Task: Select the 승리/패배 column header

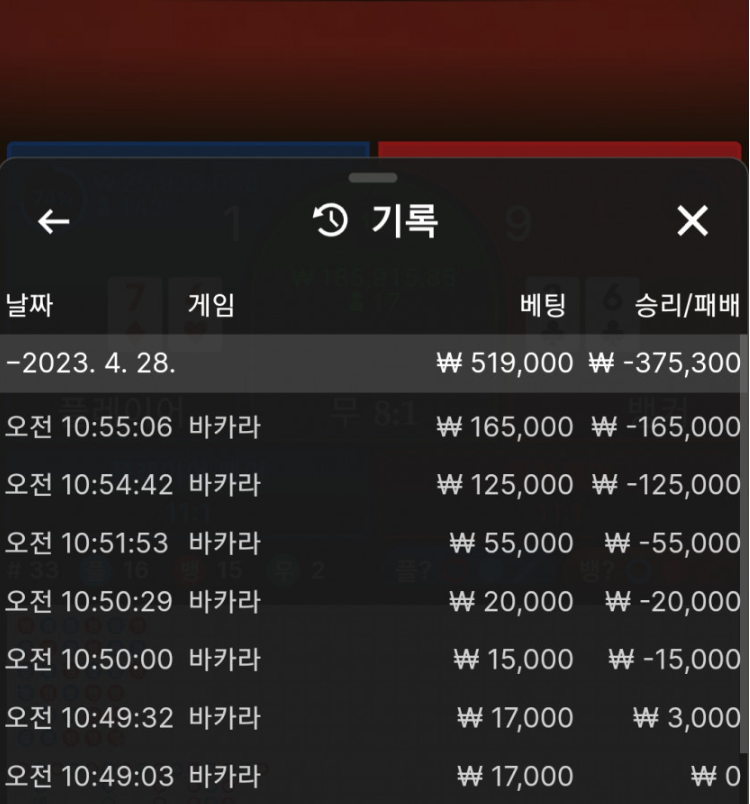Action: click(x=687, y=306)
